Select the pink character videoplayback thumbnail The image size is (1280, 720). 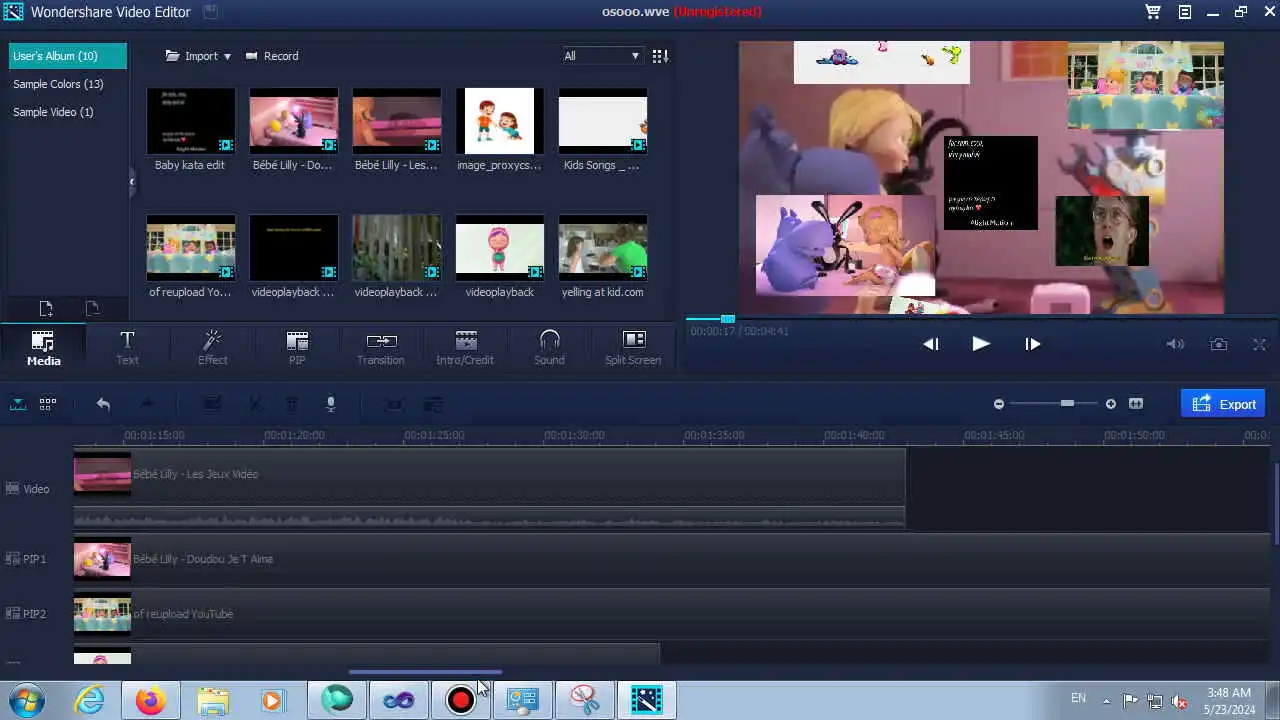[x=499, y=248]
